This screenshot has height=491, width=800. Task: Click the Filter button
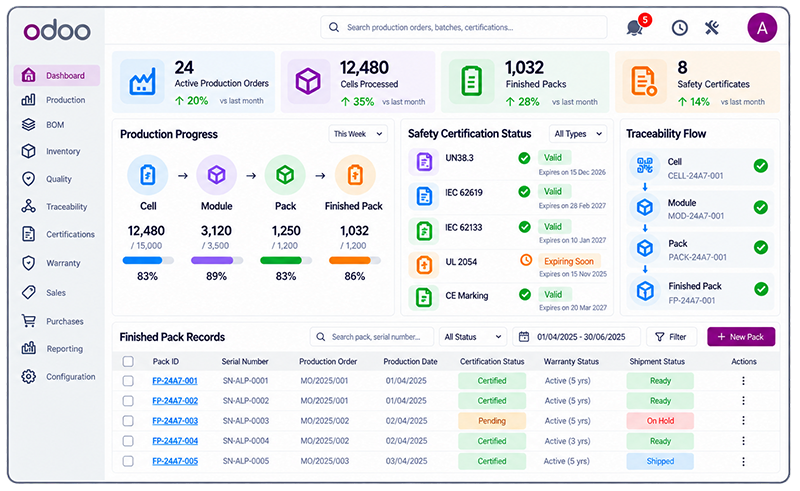[671, 337]
